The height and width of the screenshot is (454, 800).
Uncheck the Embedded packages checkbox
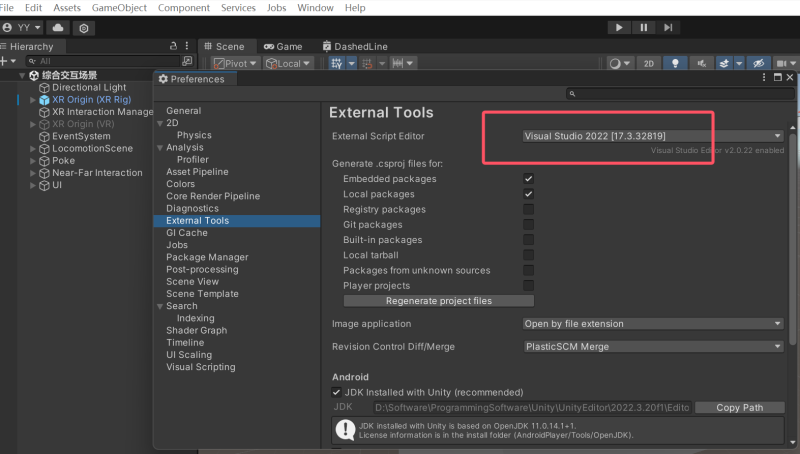pos(528,179)
